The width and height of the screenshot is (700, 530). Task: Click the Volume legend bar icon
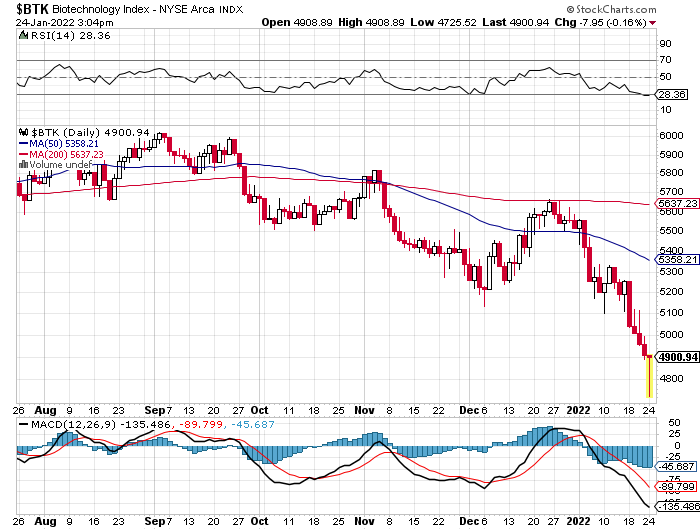(23, 164)
